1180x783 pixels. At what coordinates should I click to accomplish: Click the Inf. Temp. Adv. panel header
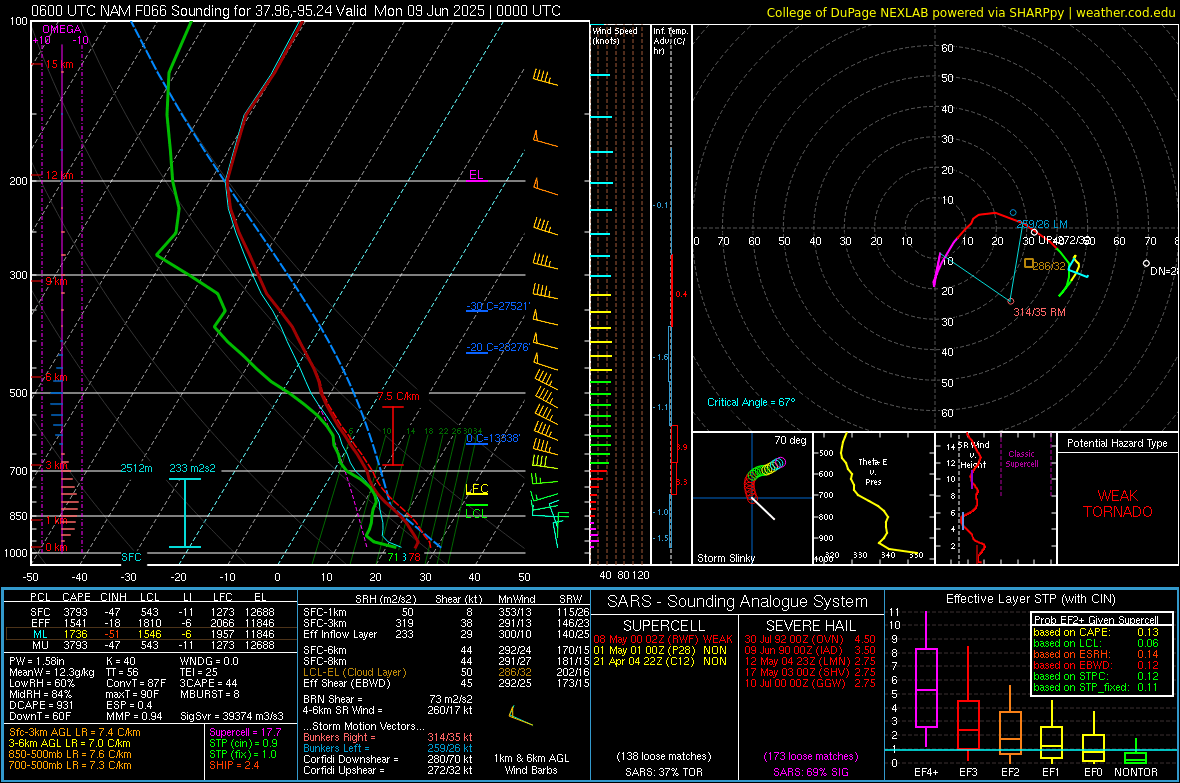(x=670, y=41)
